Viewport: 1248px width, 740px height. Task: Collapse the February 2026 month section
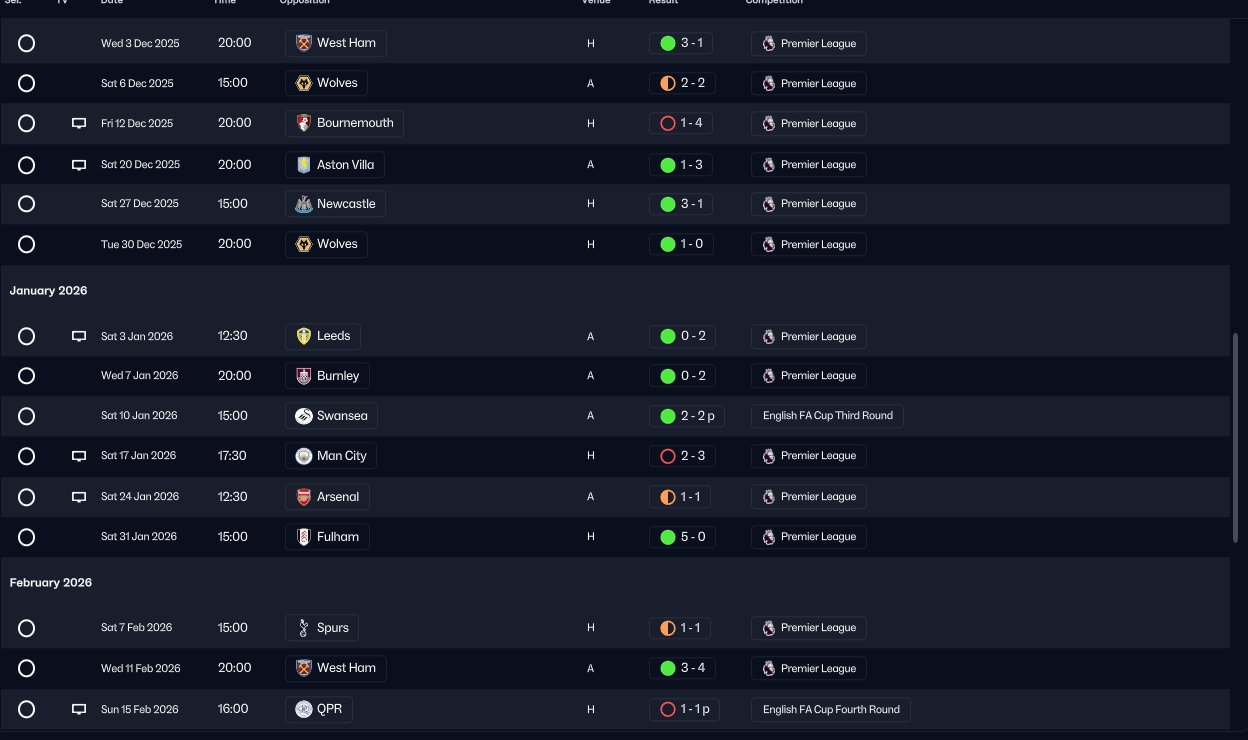tap(51, 583)
